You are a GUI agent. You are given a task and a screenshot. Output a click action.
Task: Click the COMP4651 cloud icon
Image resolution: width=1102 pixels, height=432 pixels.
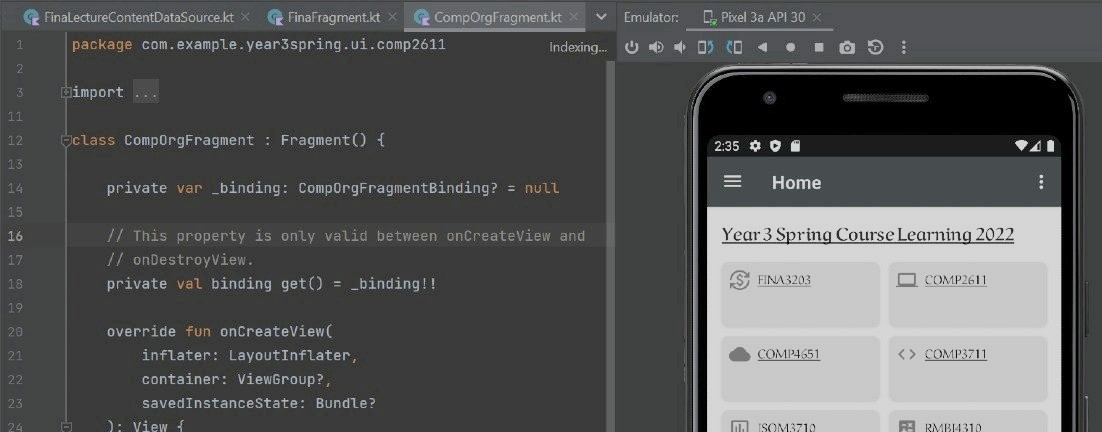739,354
